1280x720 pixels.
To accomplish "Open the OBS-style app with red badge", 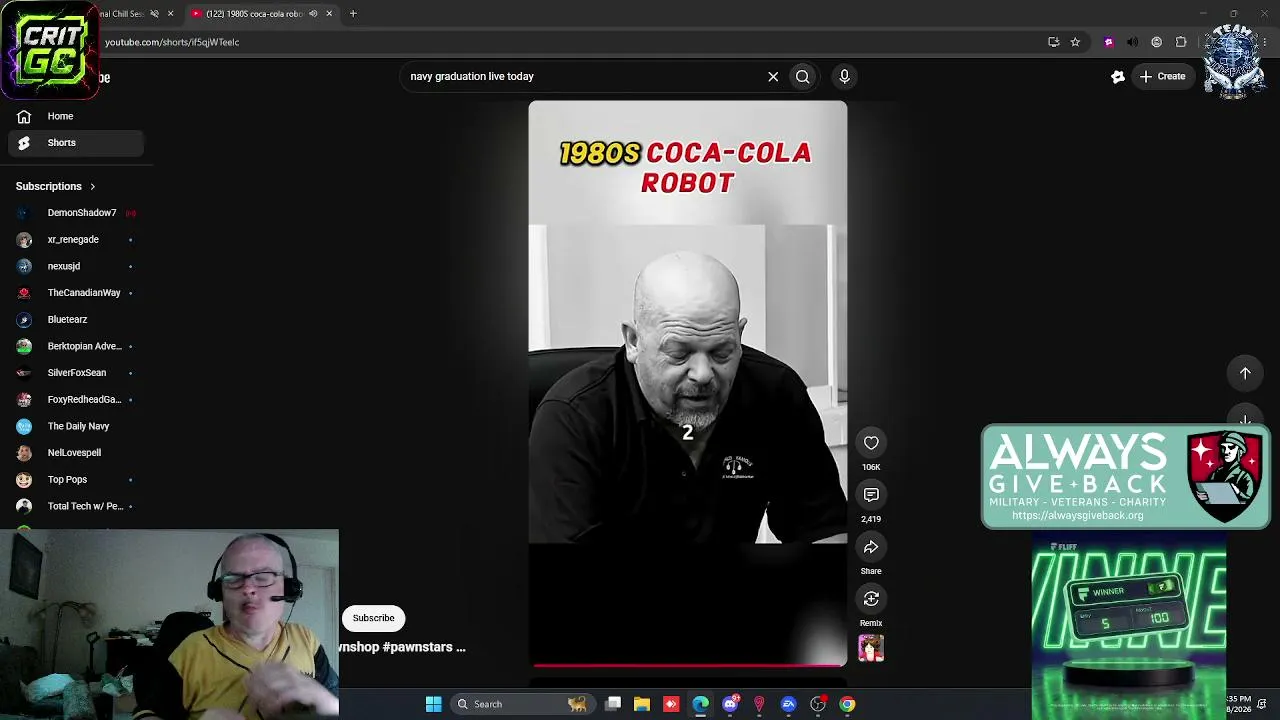I will [x=818, y=704].
